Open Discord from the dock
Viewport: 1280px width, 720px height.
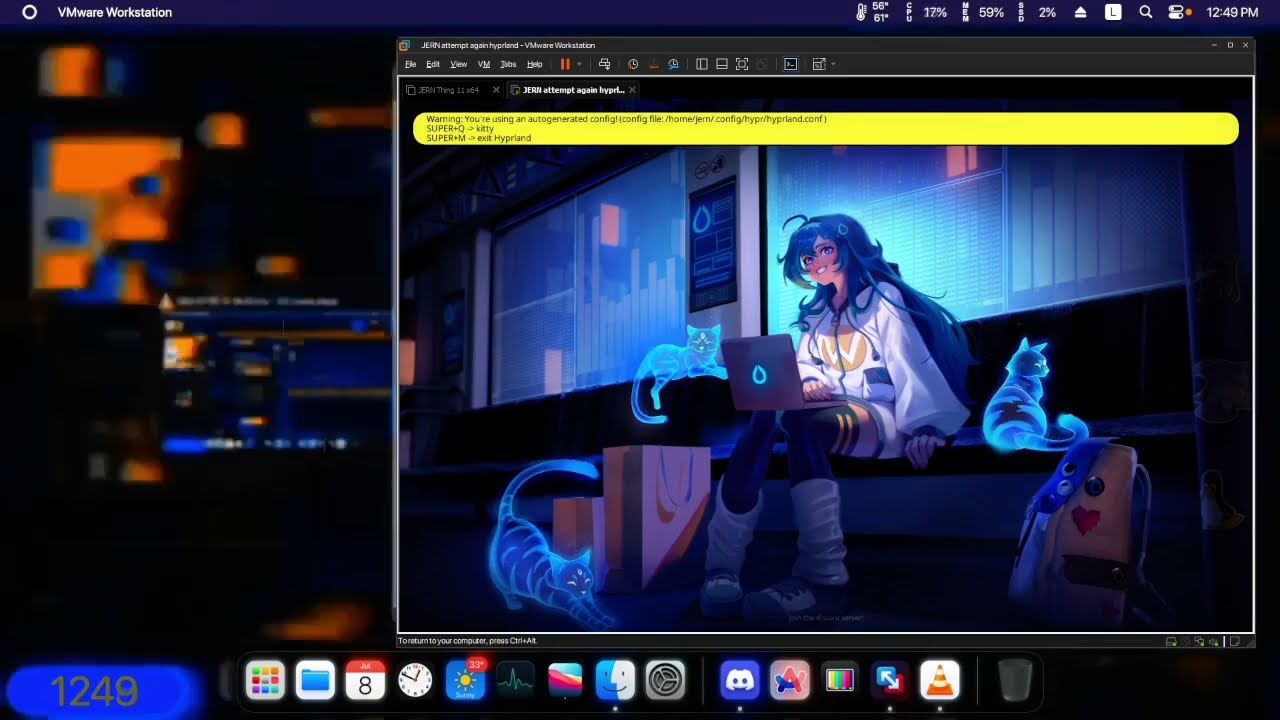(x=740, y=681)
